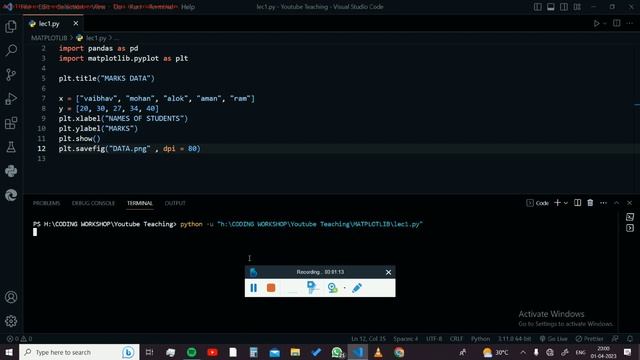Open the recorder pencil annotation tool
640x360 pixels.
point(357,288)
